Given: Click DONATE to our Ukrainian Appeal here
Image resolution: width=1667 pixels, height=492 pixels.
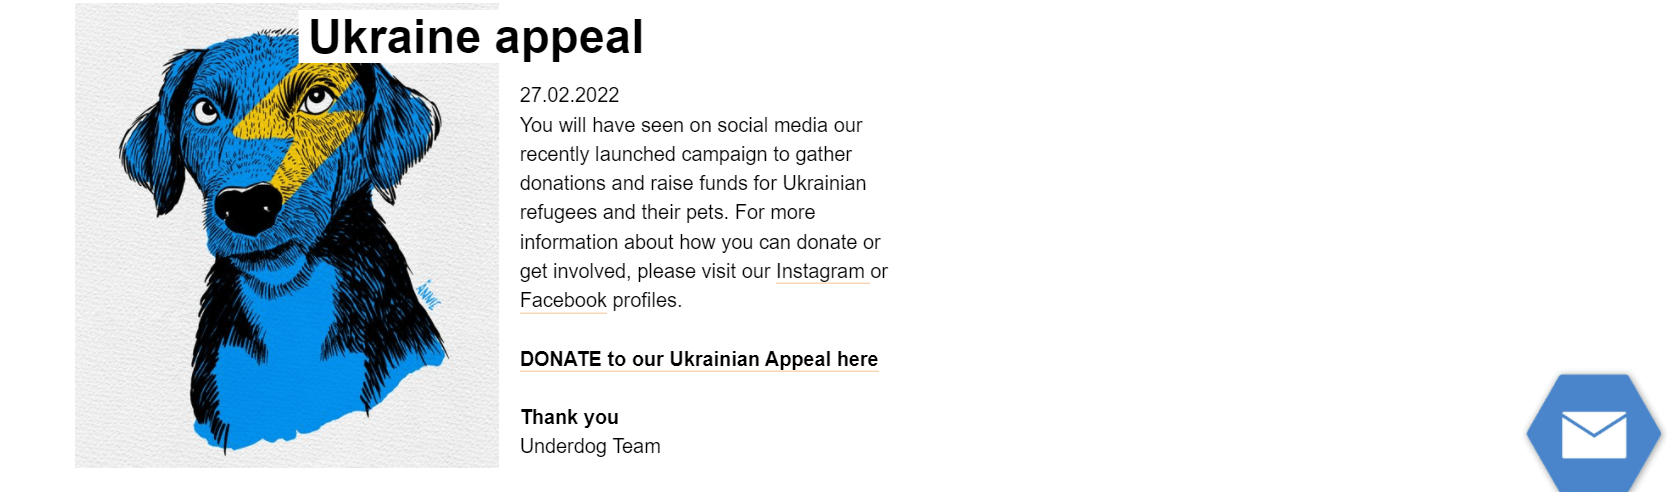Looking at the screenshot, I should [699, 359].
